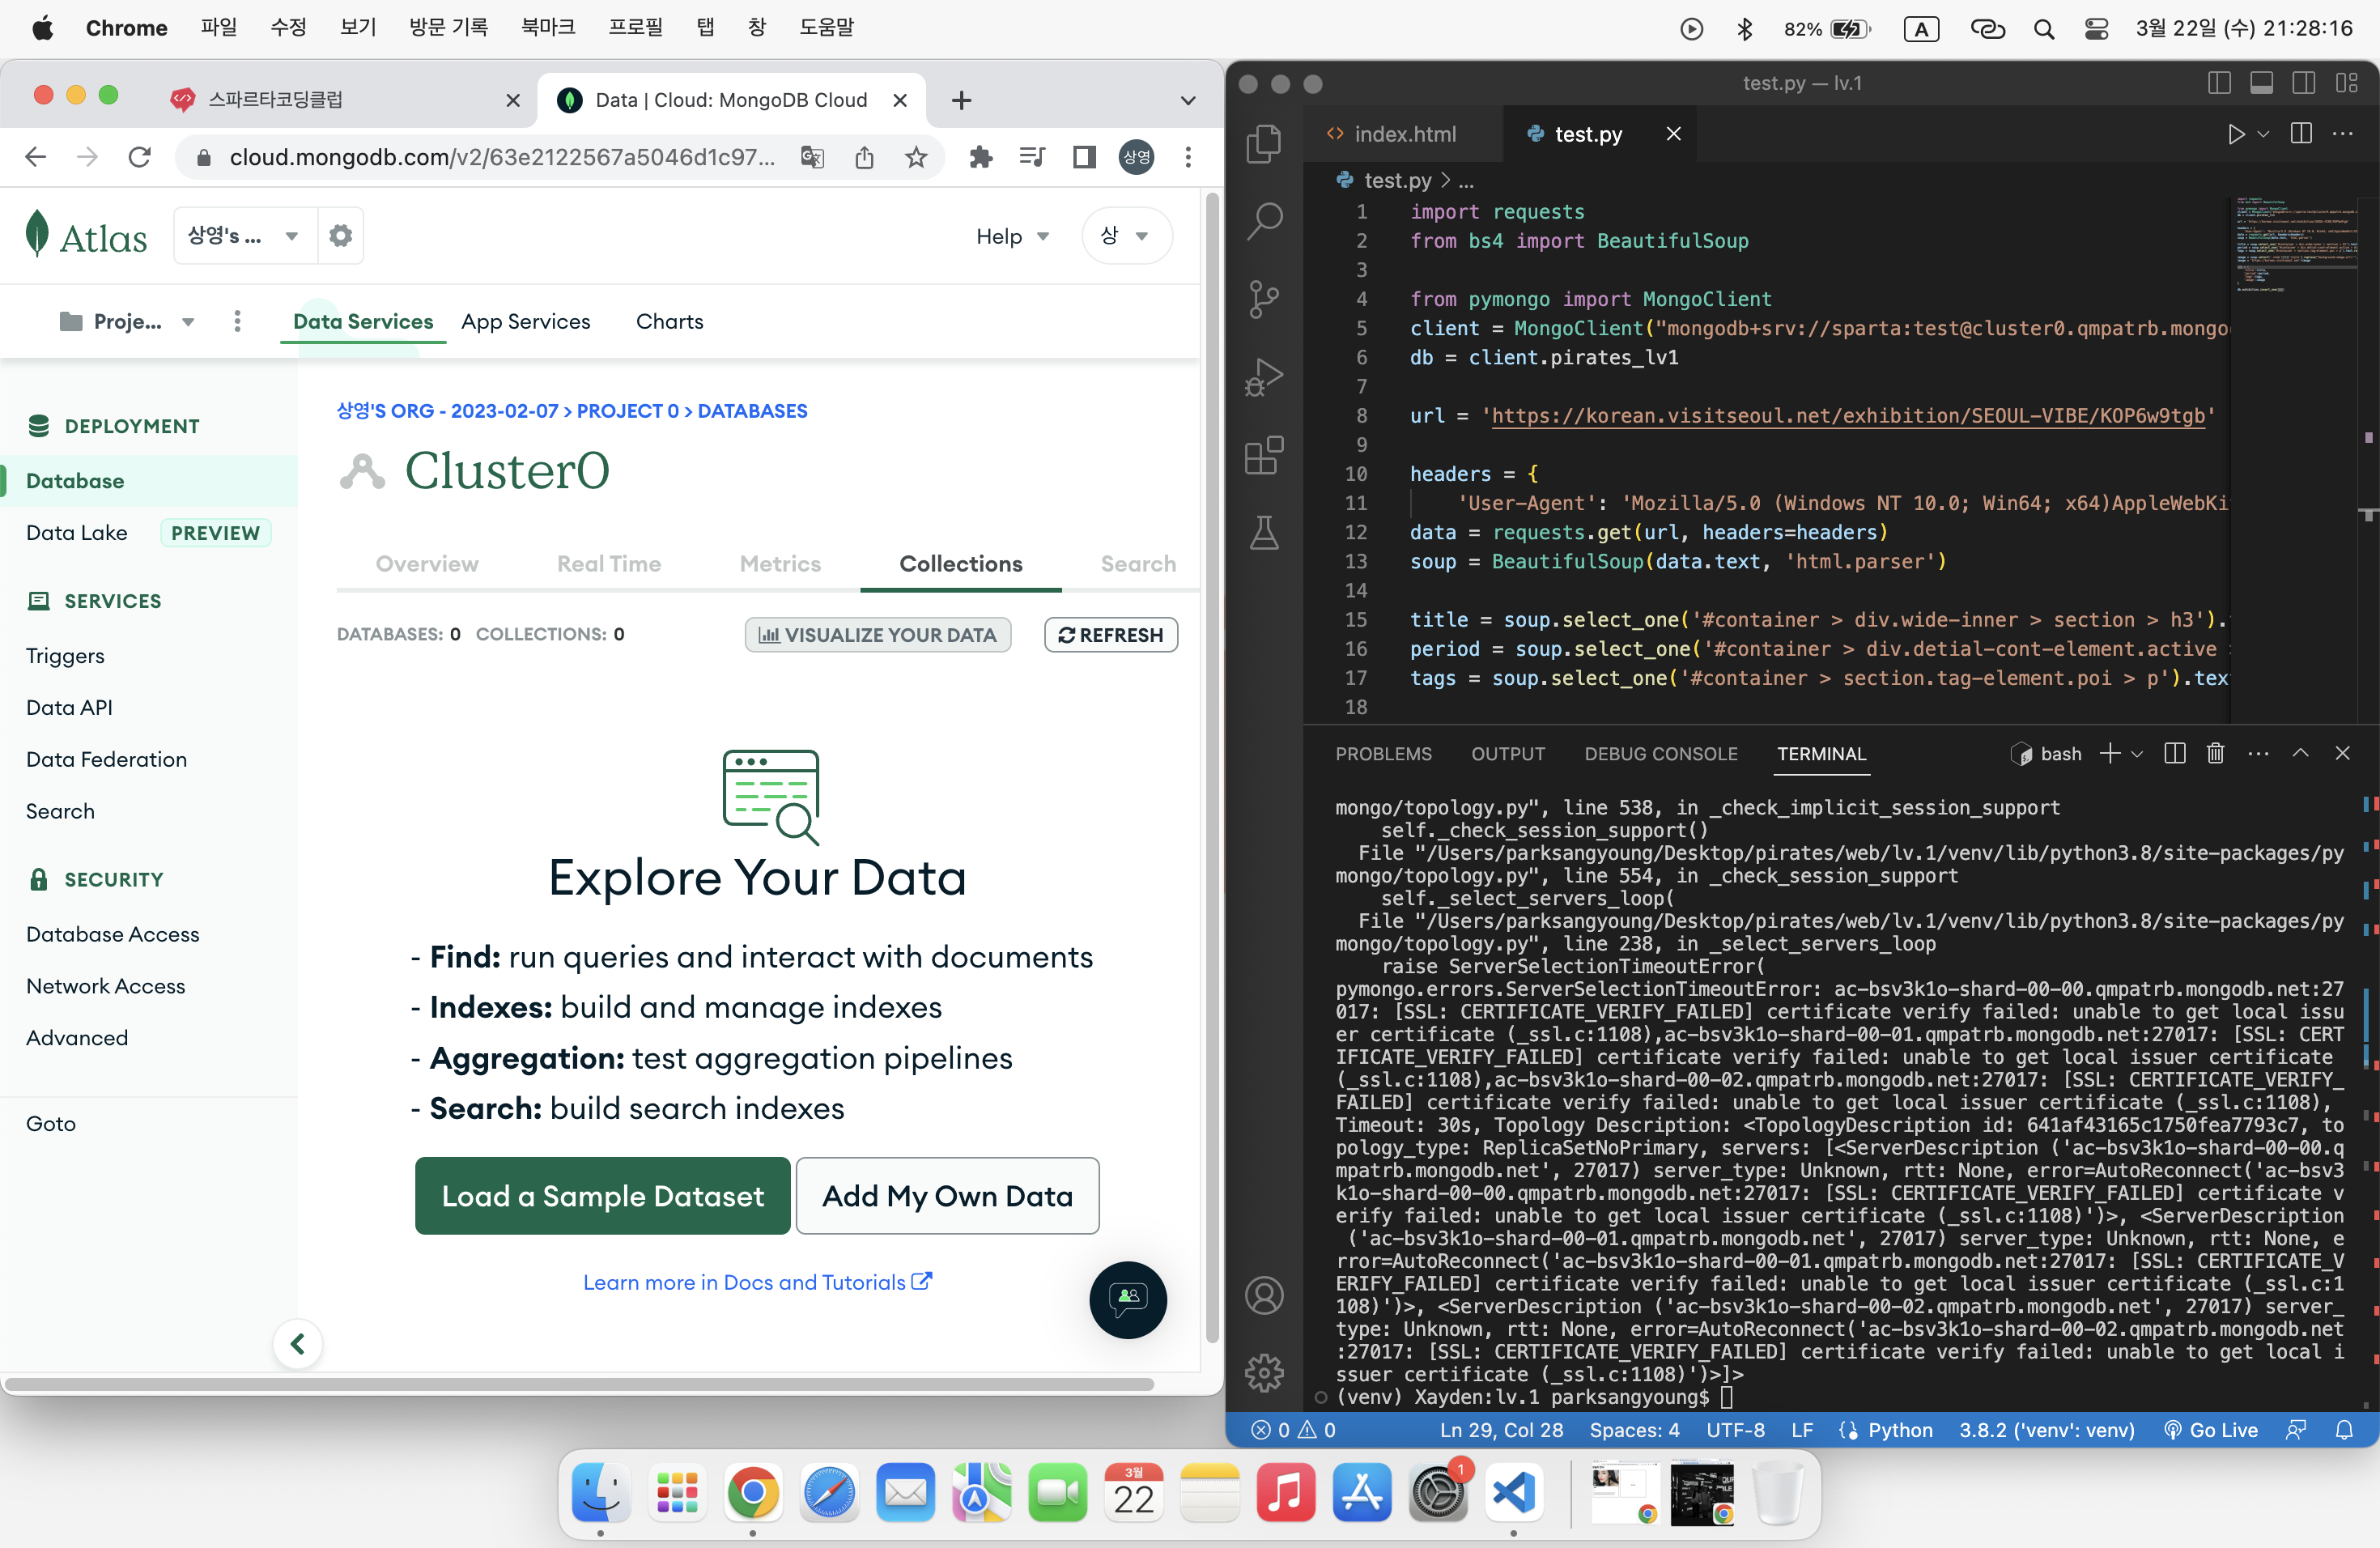Open Atlas organization settings gear

tap(341, 236)
